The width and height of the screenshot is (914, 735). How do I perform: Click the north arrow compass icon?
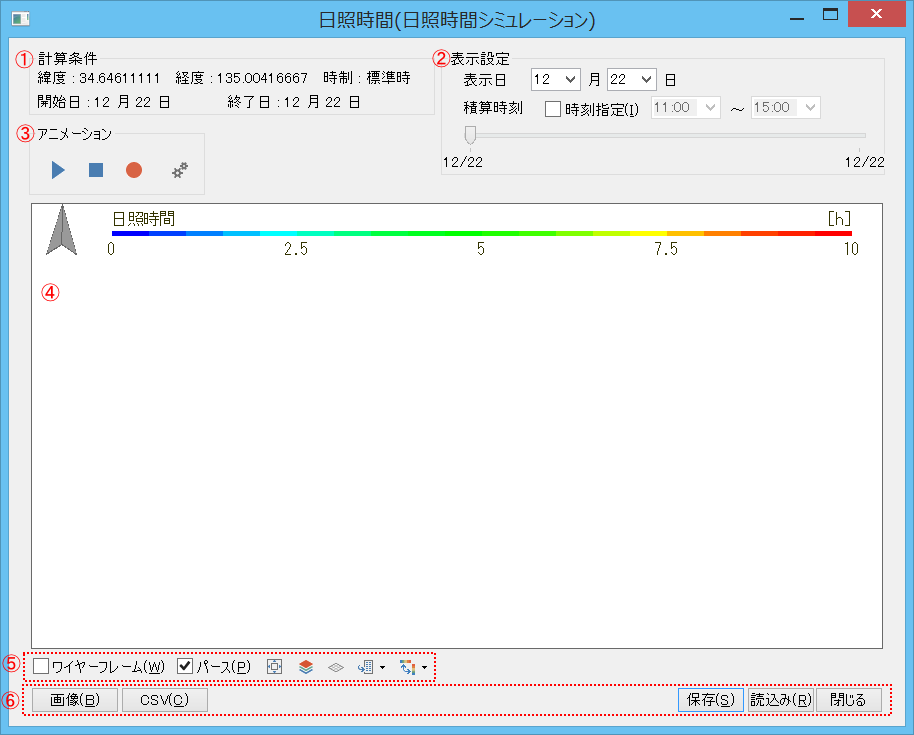click(62, 230)
